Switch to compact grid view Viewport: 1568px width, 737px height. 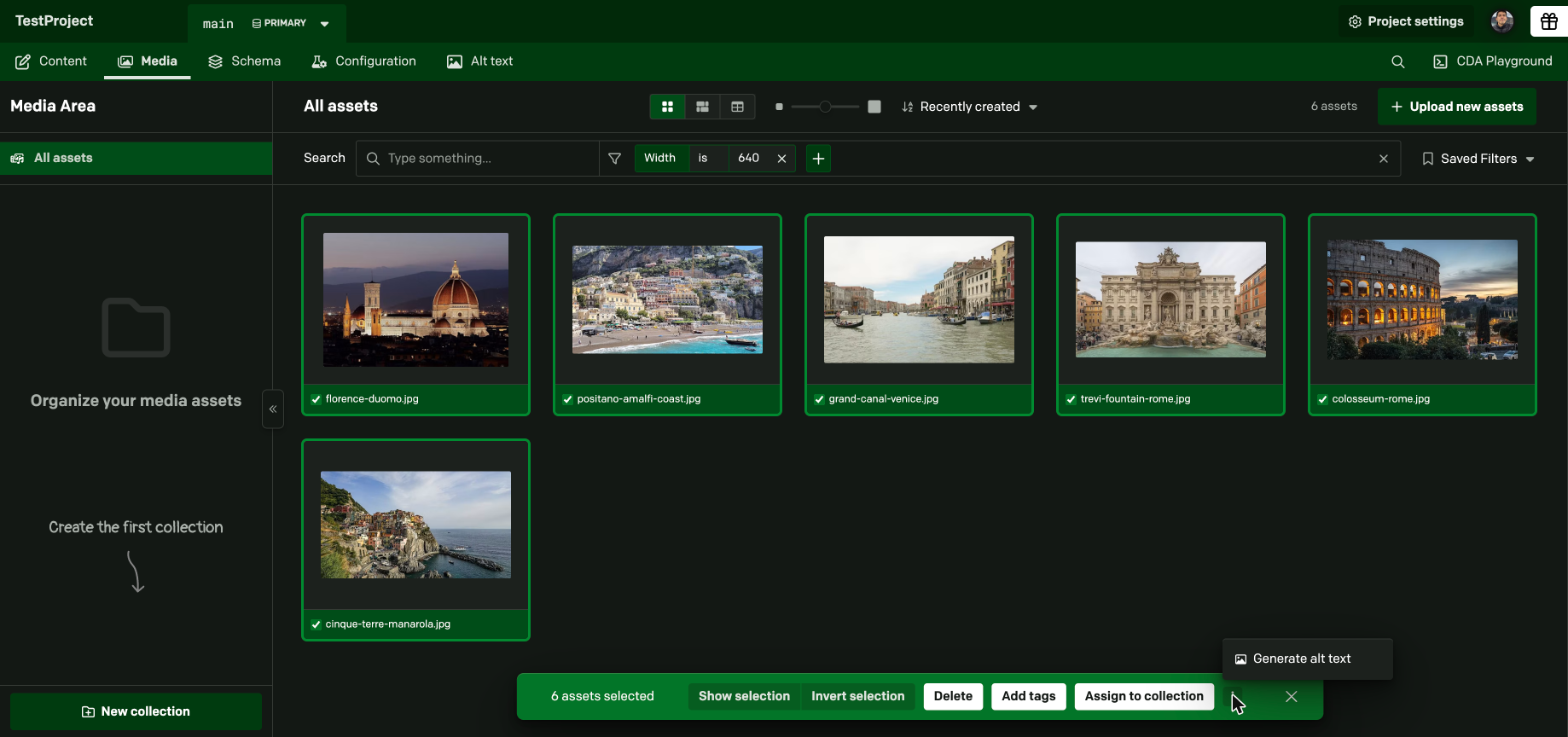click(x=702, y=106)
